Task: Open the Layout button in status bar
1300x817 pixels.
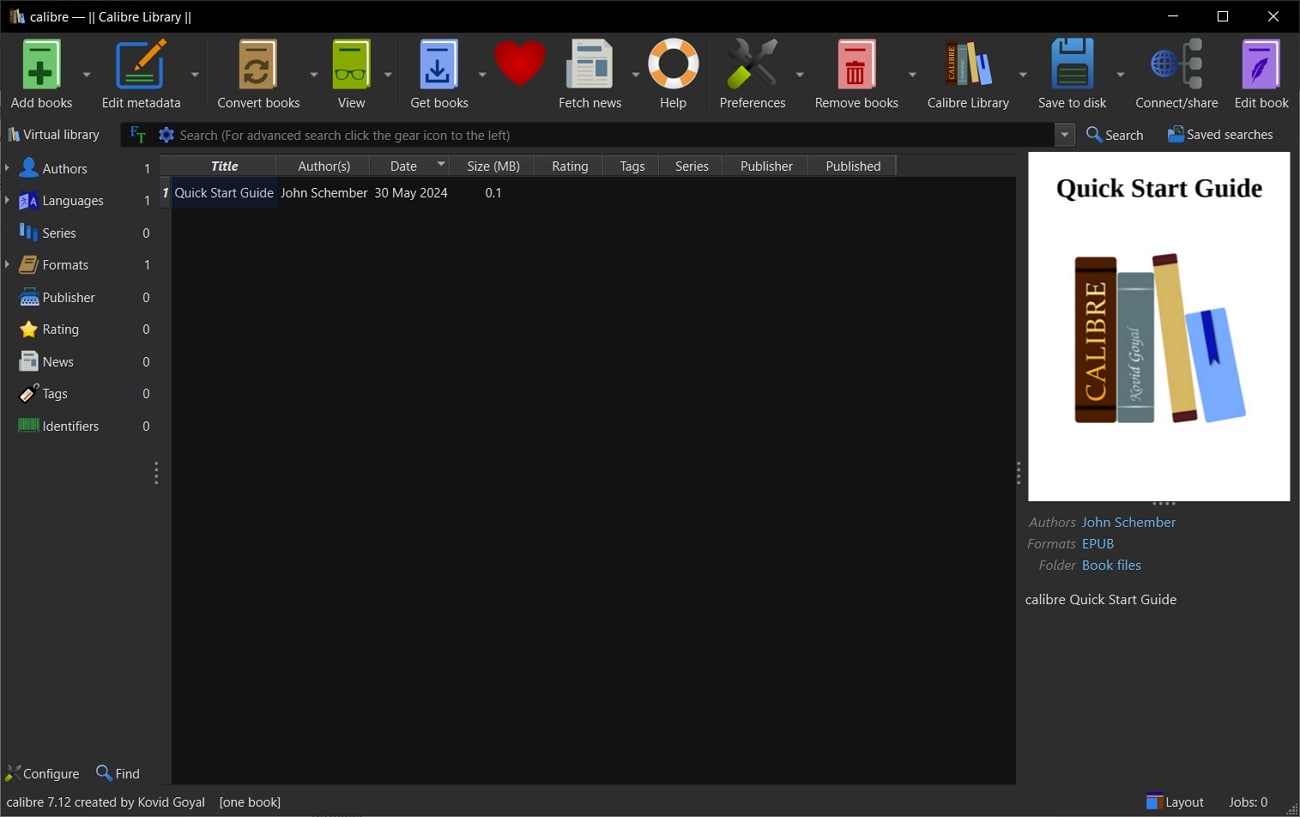Action: 1175,802
